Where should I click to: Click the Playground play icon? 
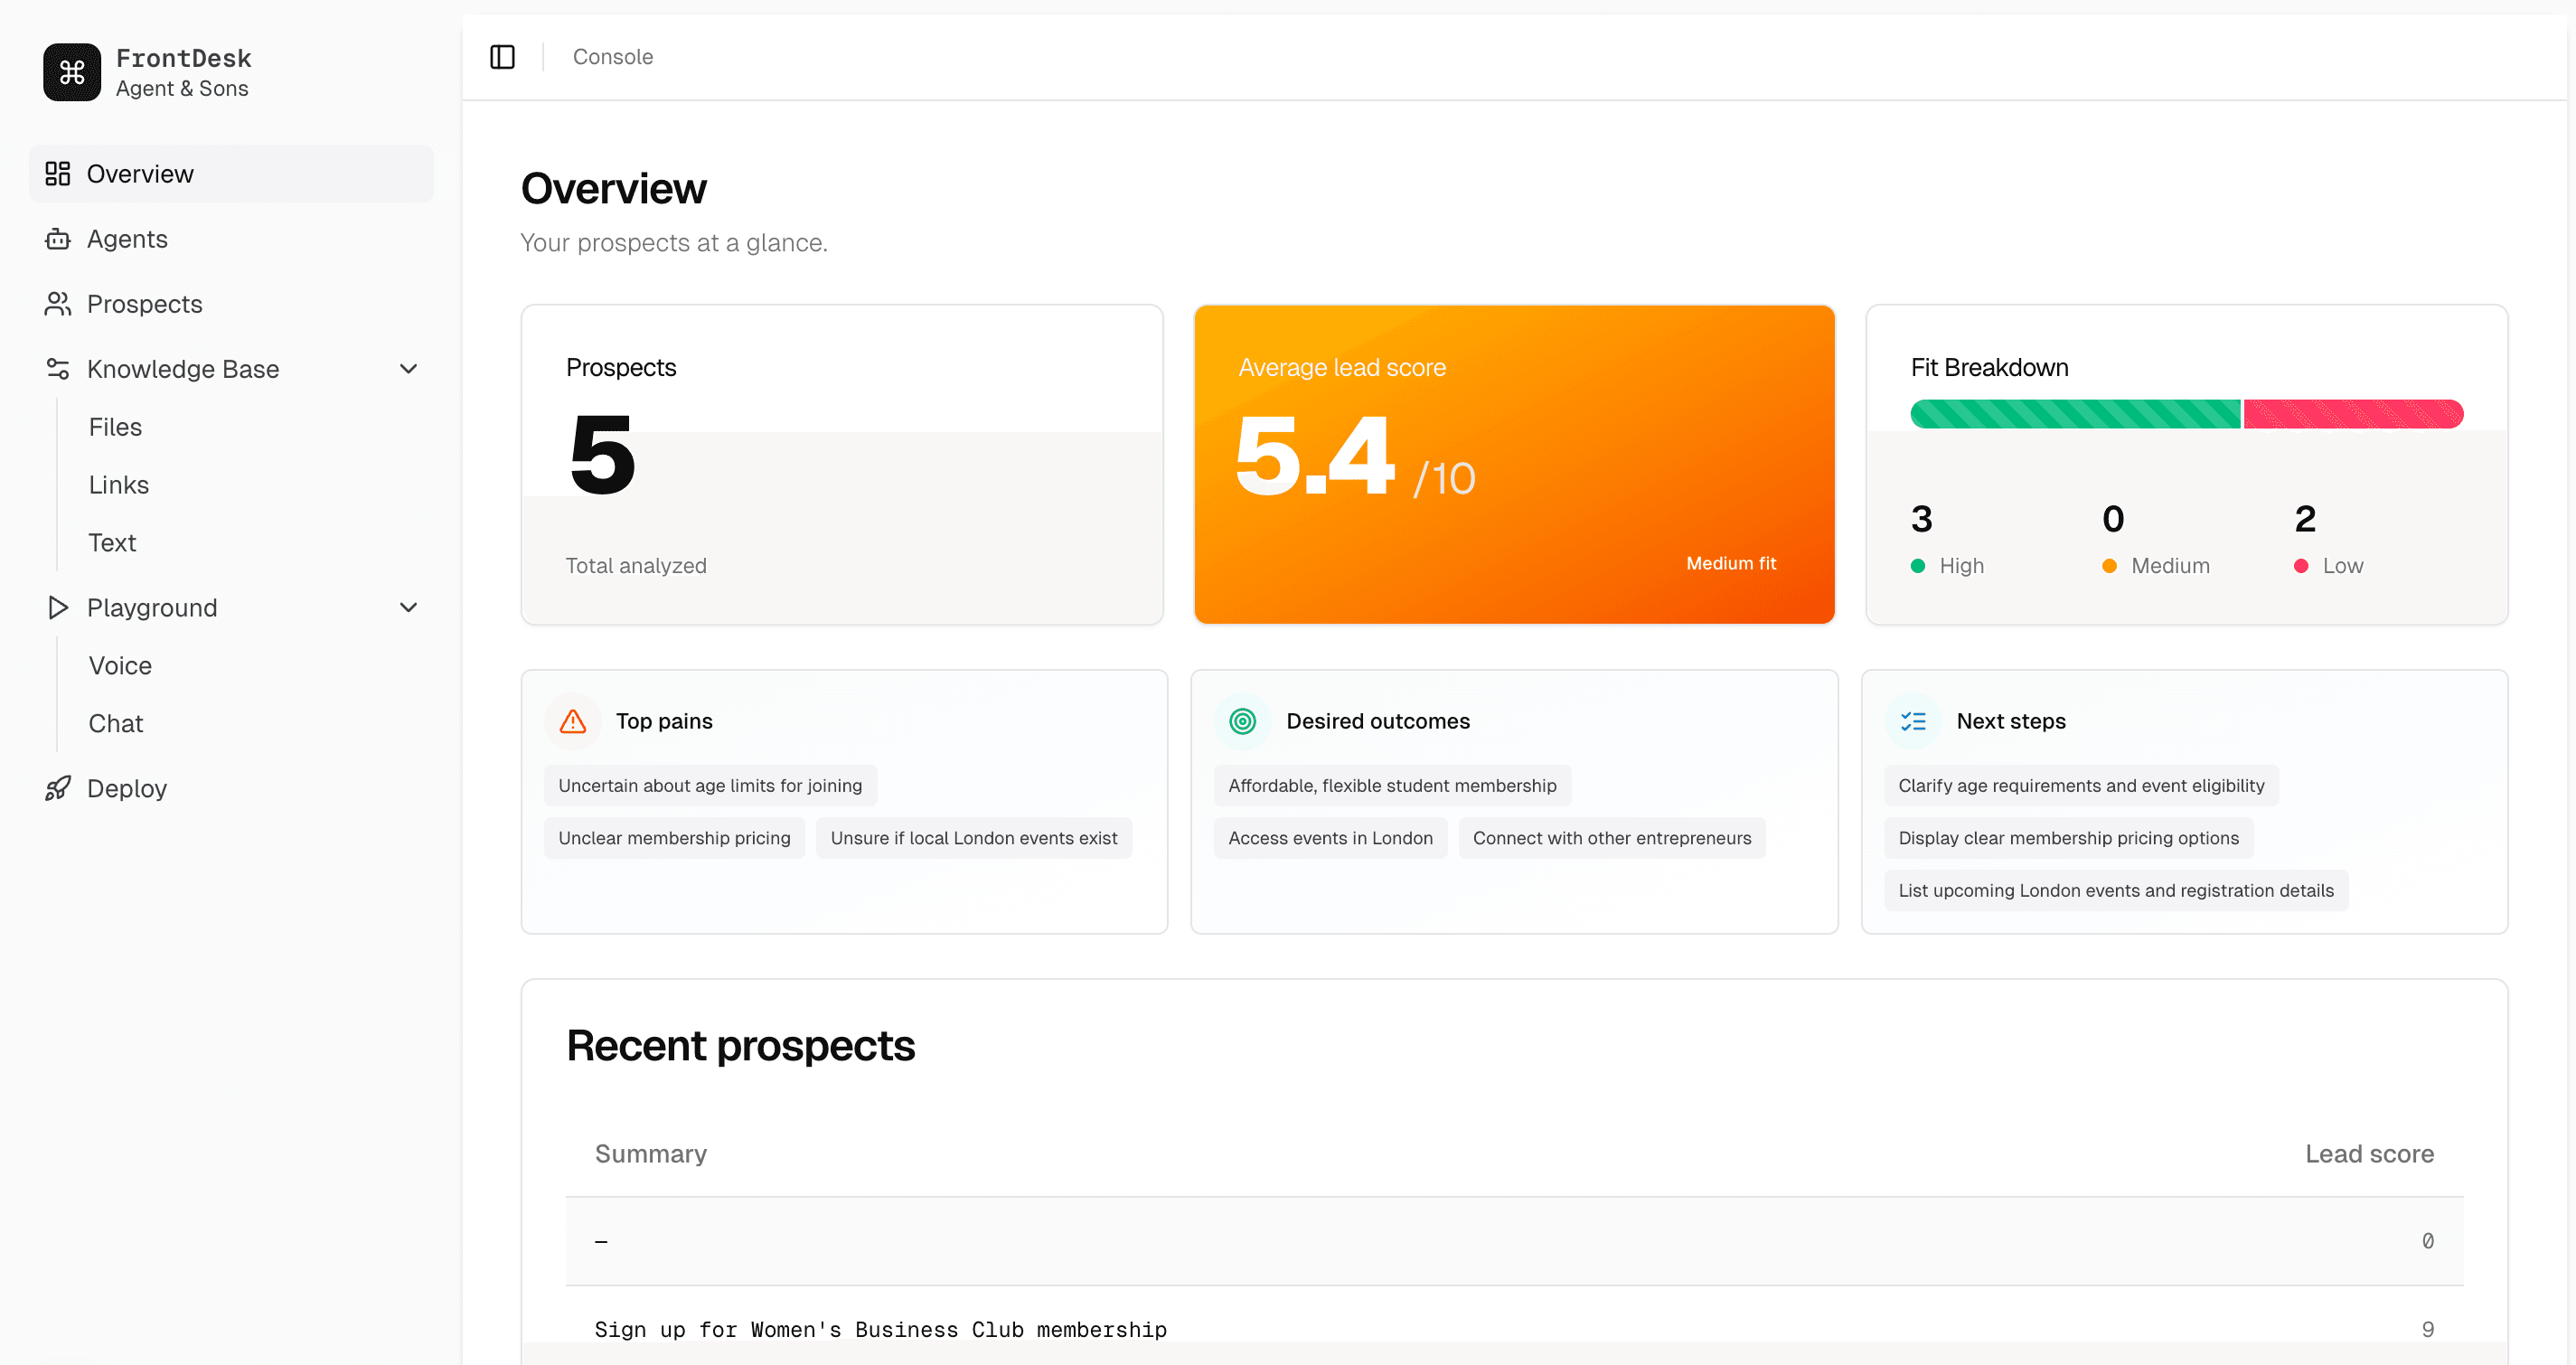57,607
